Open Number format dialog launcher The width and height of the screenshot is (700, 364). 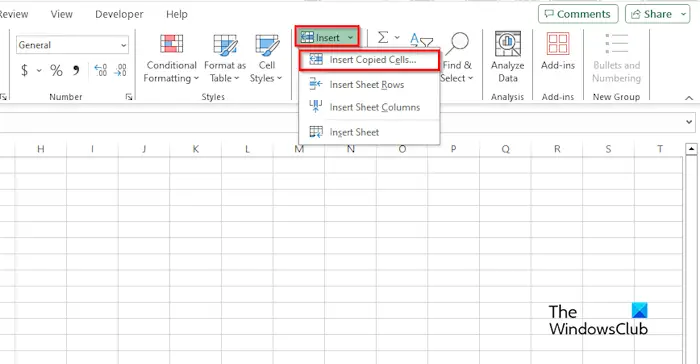[129, 97]
